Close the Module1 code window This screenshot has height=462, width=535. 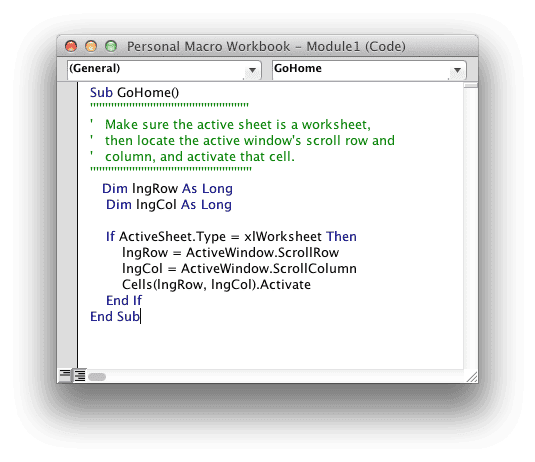click(x=71, y=46)
